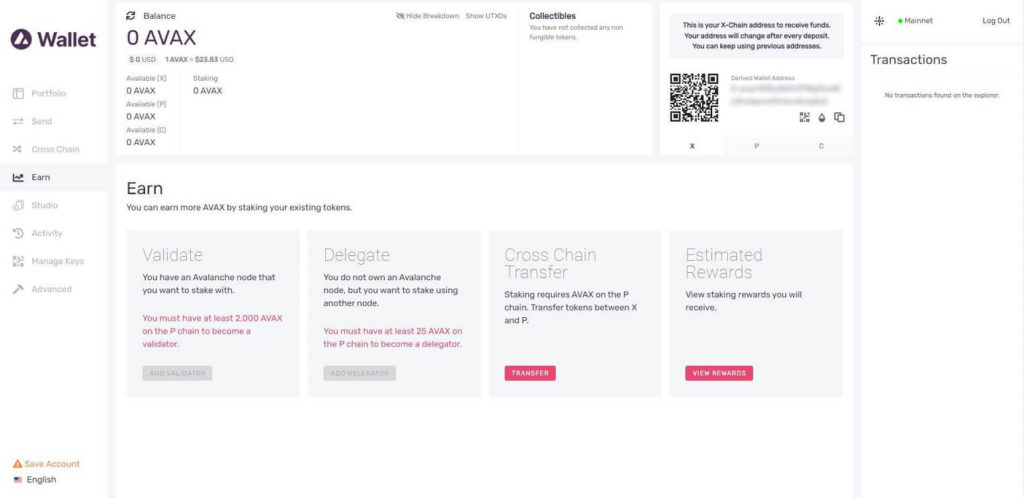The width and height of the screenshot is (1024, 498).
Task: Click the '0 AVAX' total balance
Action: point(161,38)
